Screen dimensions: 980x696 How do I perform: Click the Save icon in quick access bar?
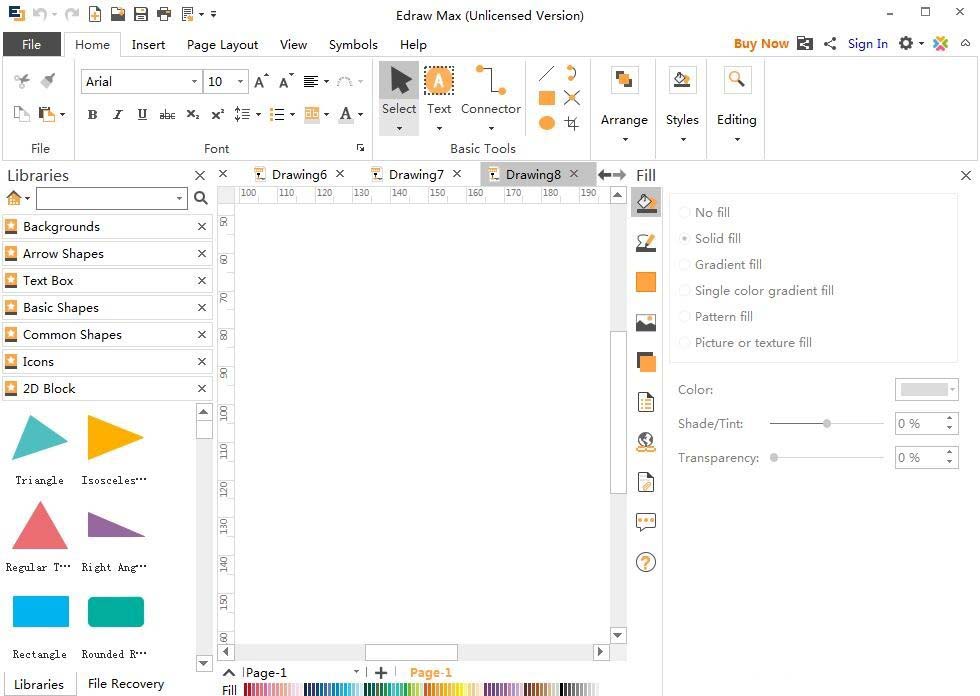[141, 14]
